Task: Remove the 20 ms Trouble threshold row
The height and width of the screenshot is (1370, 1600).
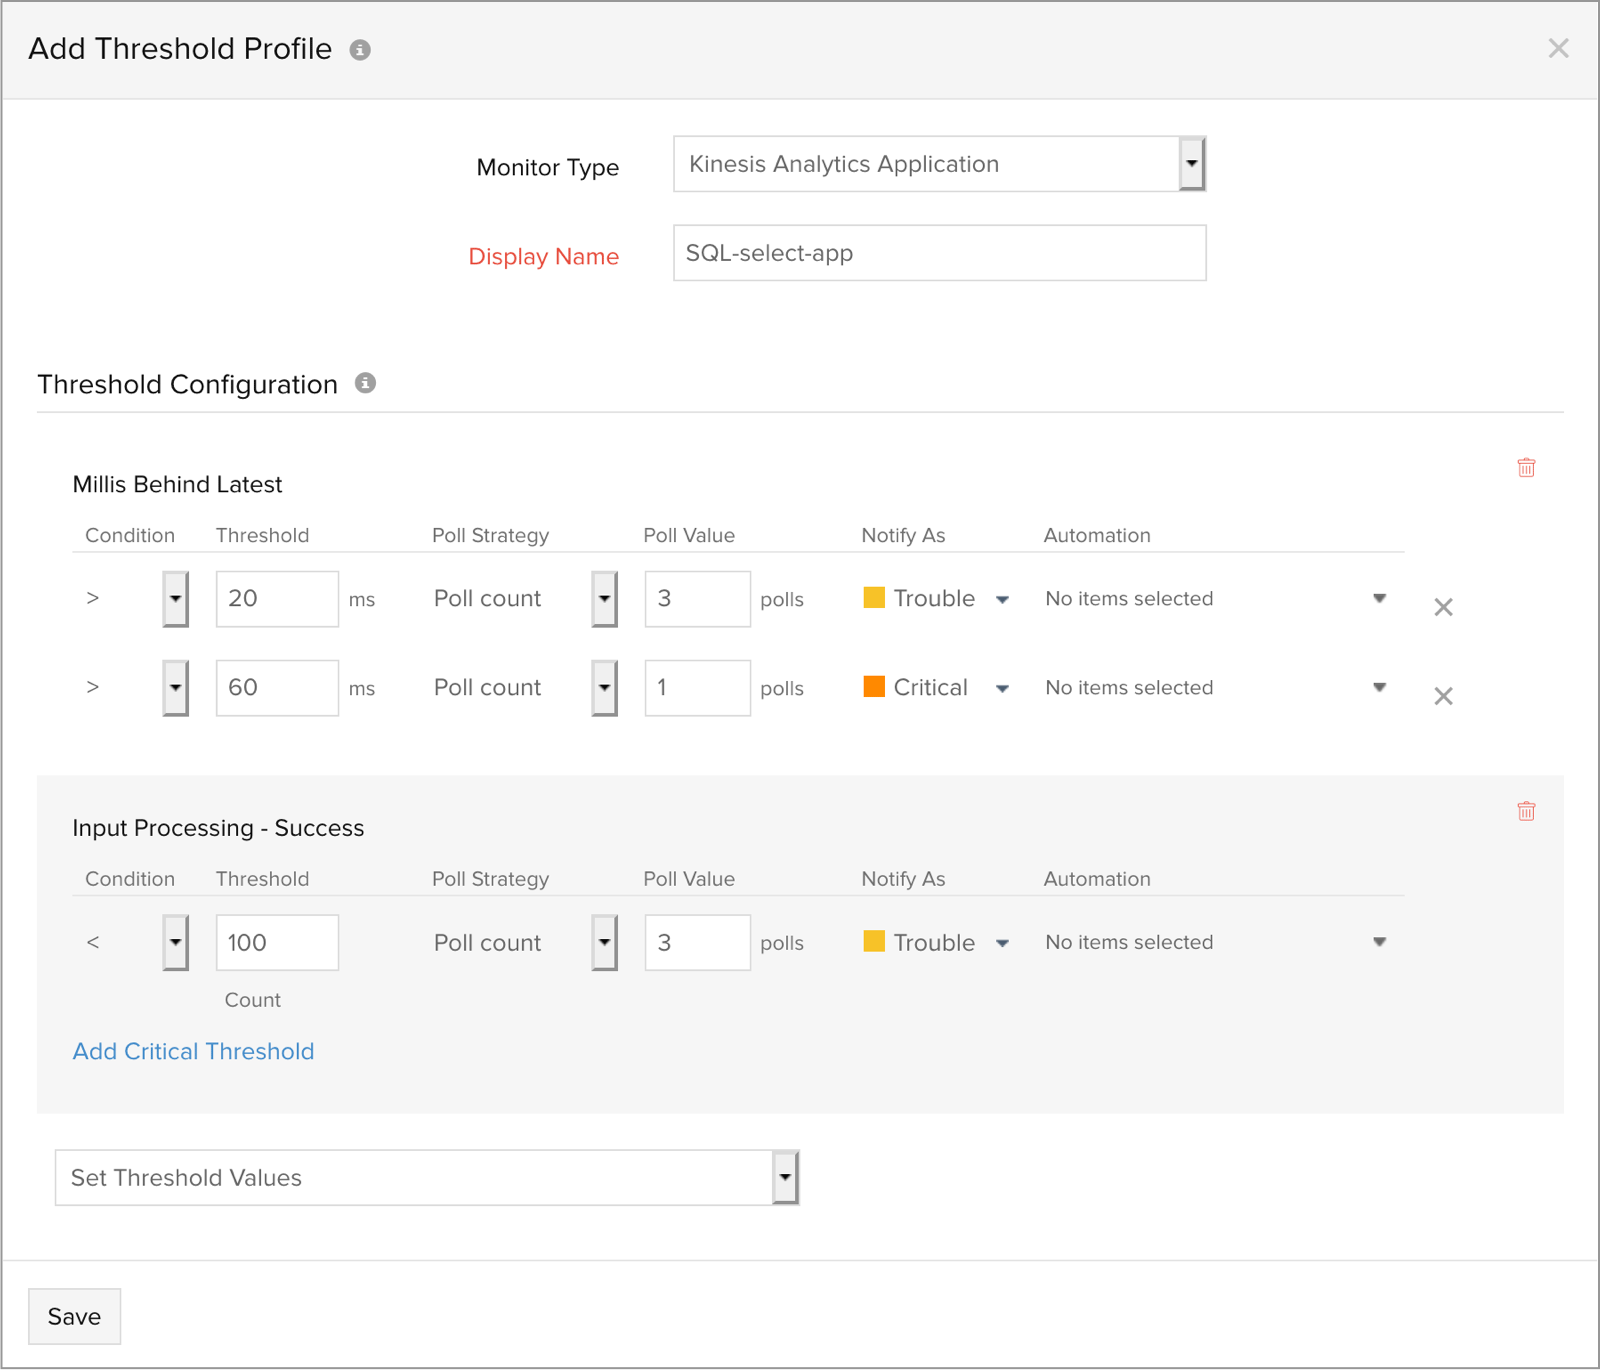Action: 1443,607
